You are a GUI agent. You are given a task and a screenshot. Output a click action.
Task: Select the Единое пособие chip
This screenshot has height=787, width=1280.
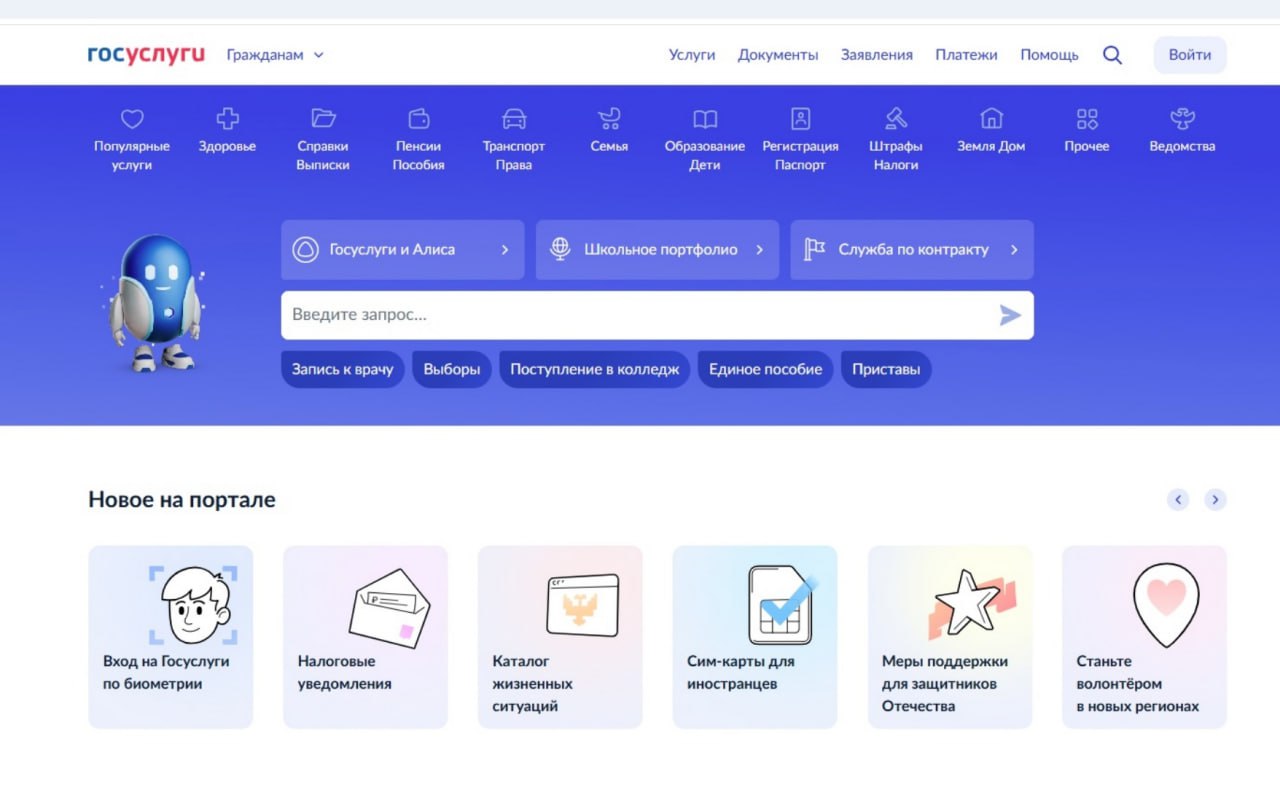(x=766, y=369)
